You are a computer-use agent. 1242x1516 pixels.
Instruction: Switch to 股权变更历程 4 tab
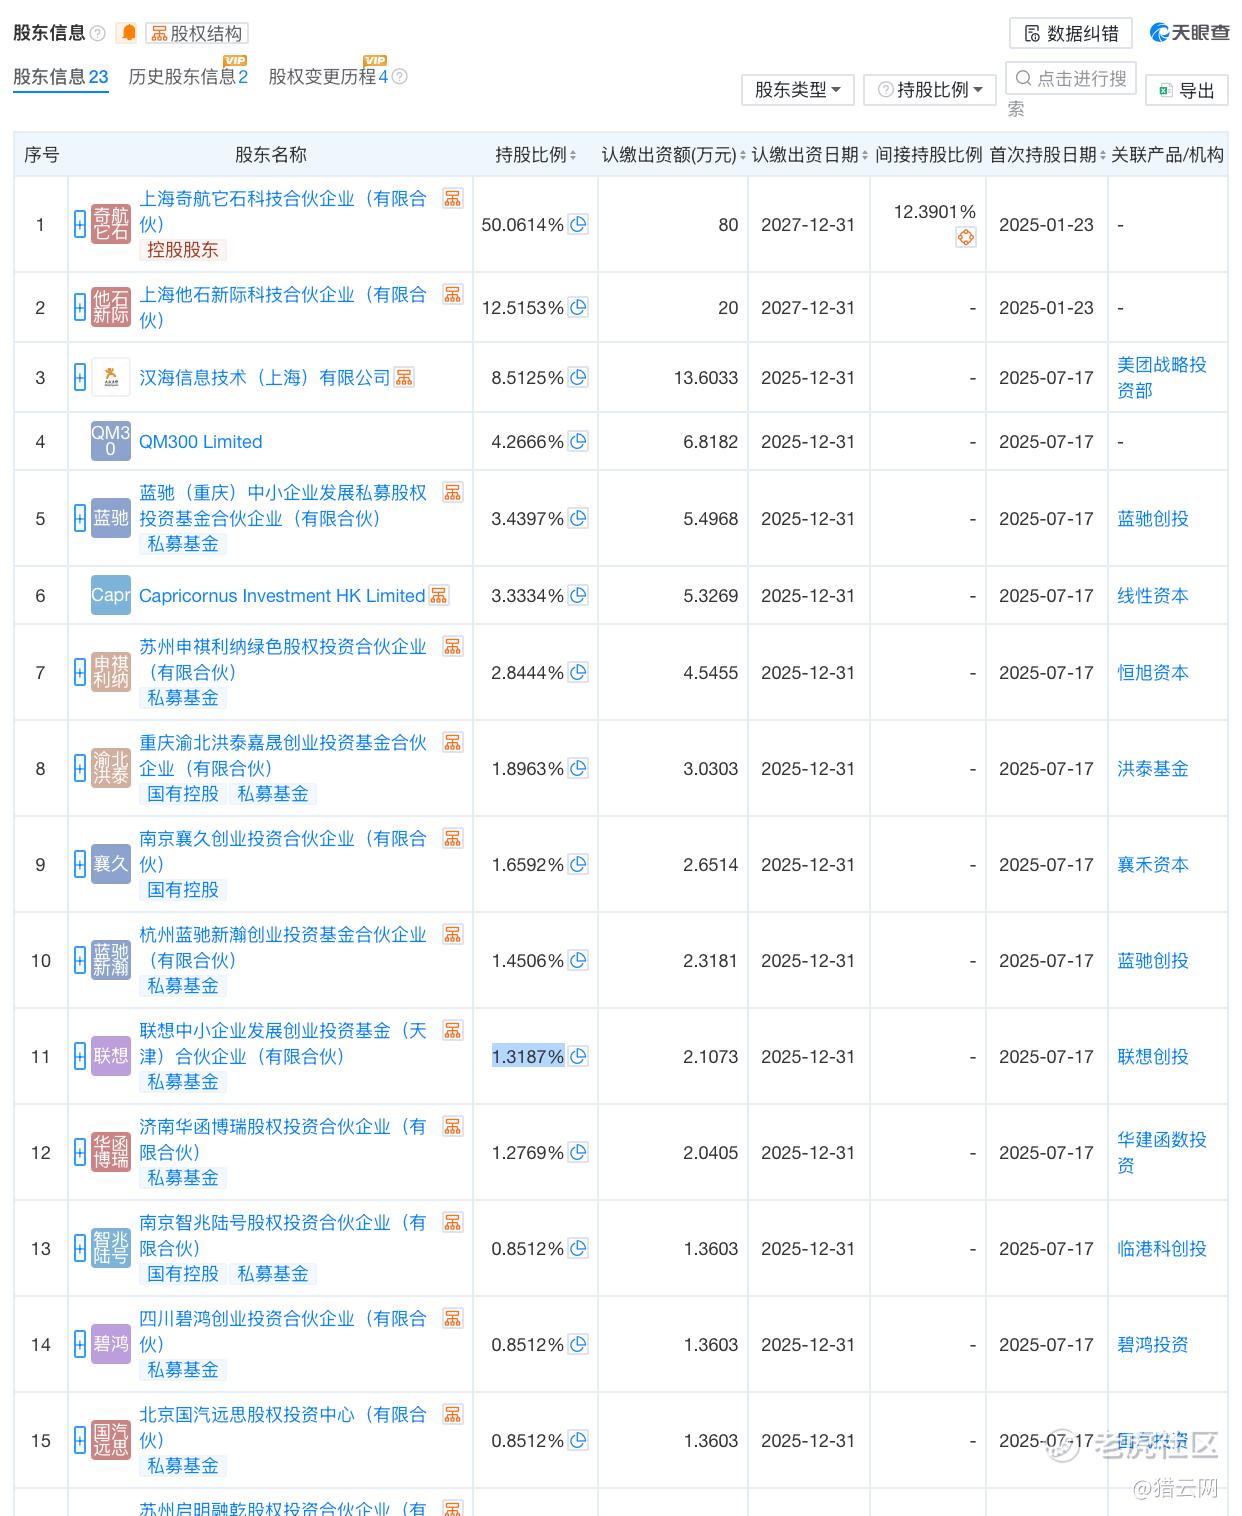328,77
